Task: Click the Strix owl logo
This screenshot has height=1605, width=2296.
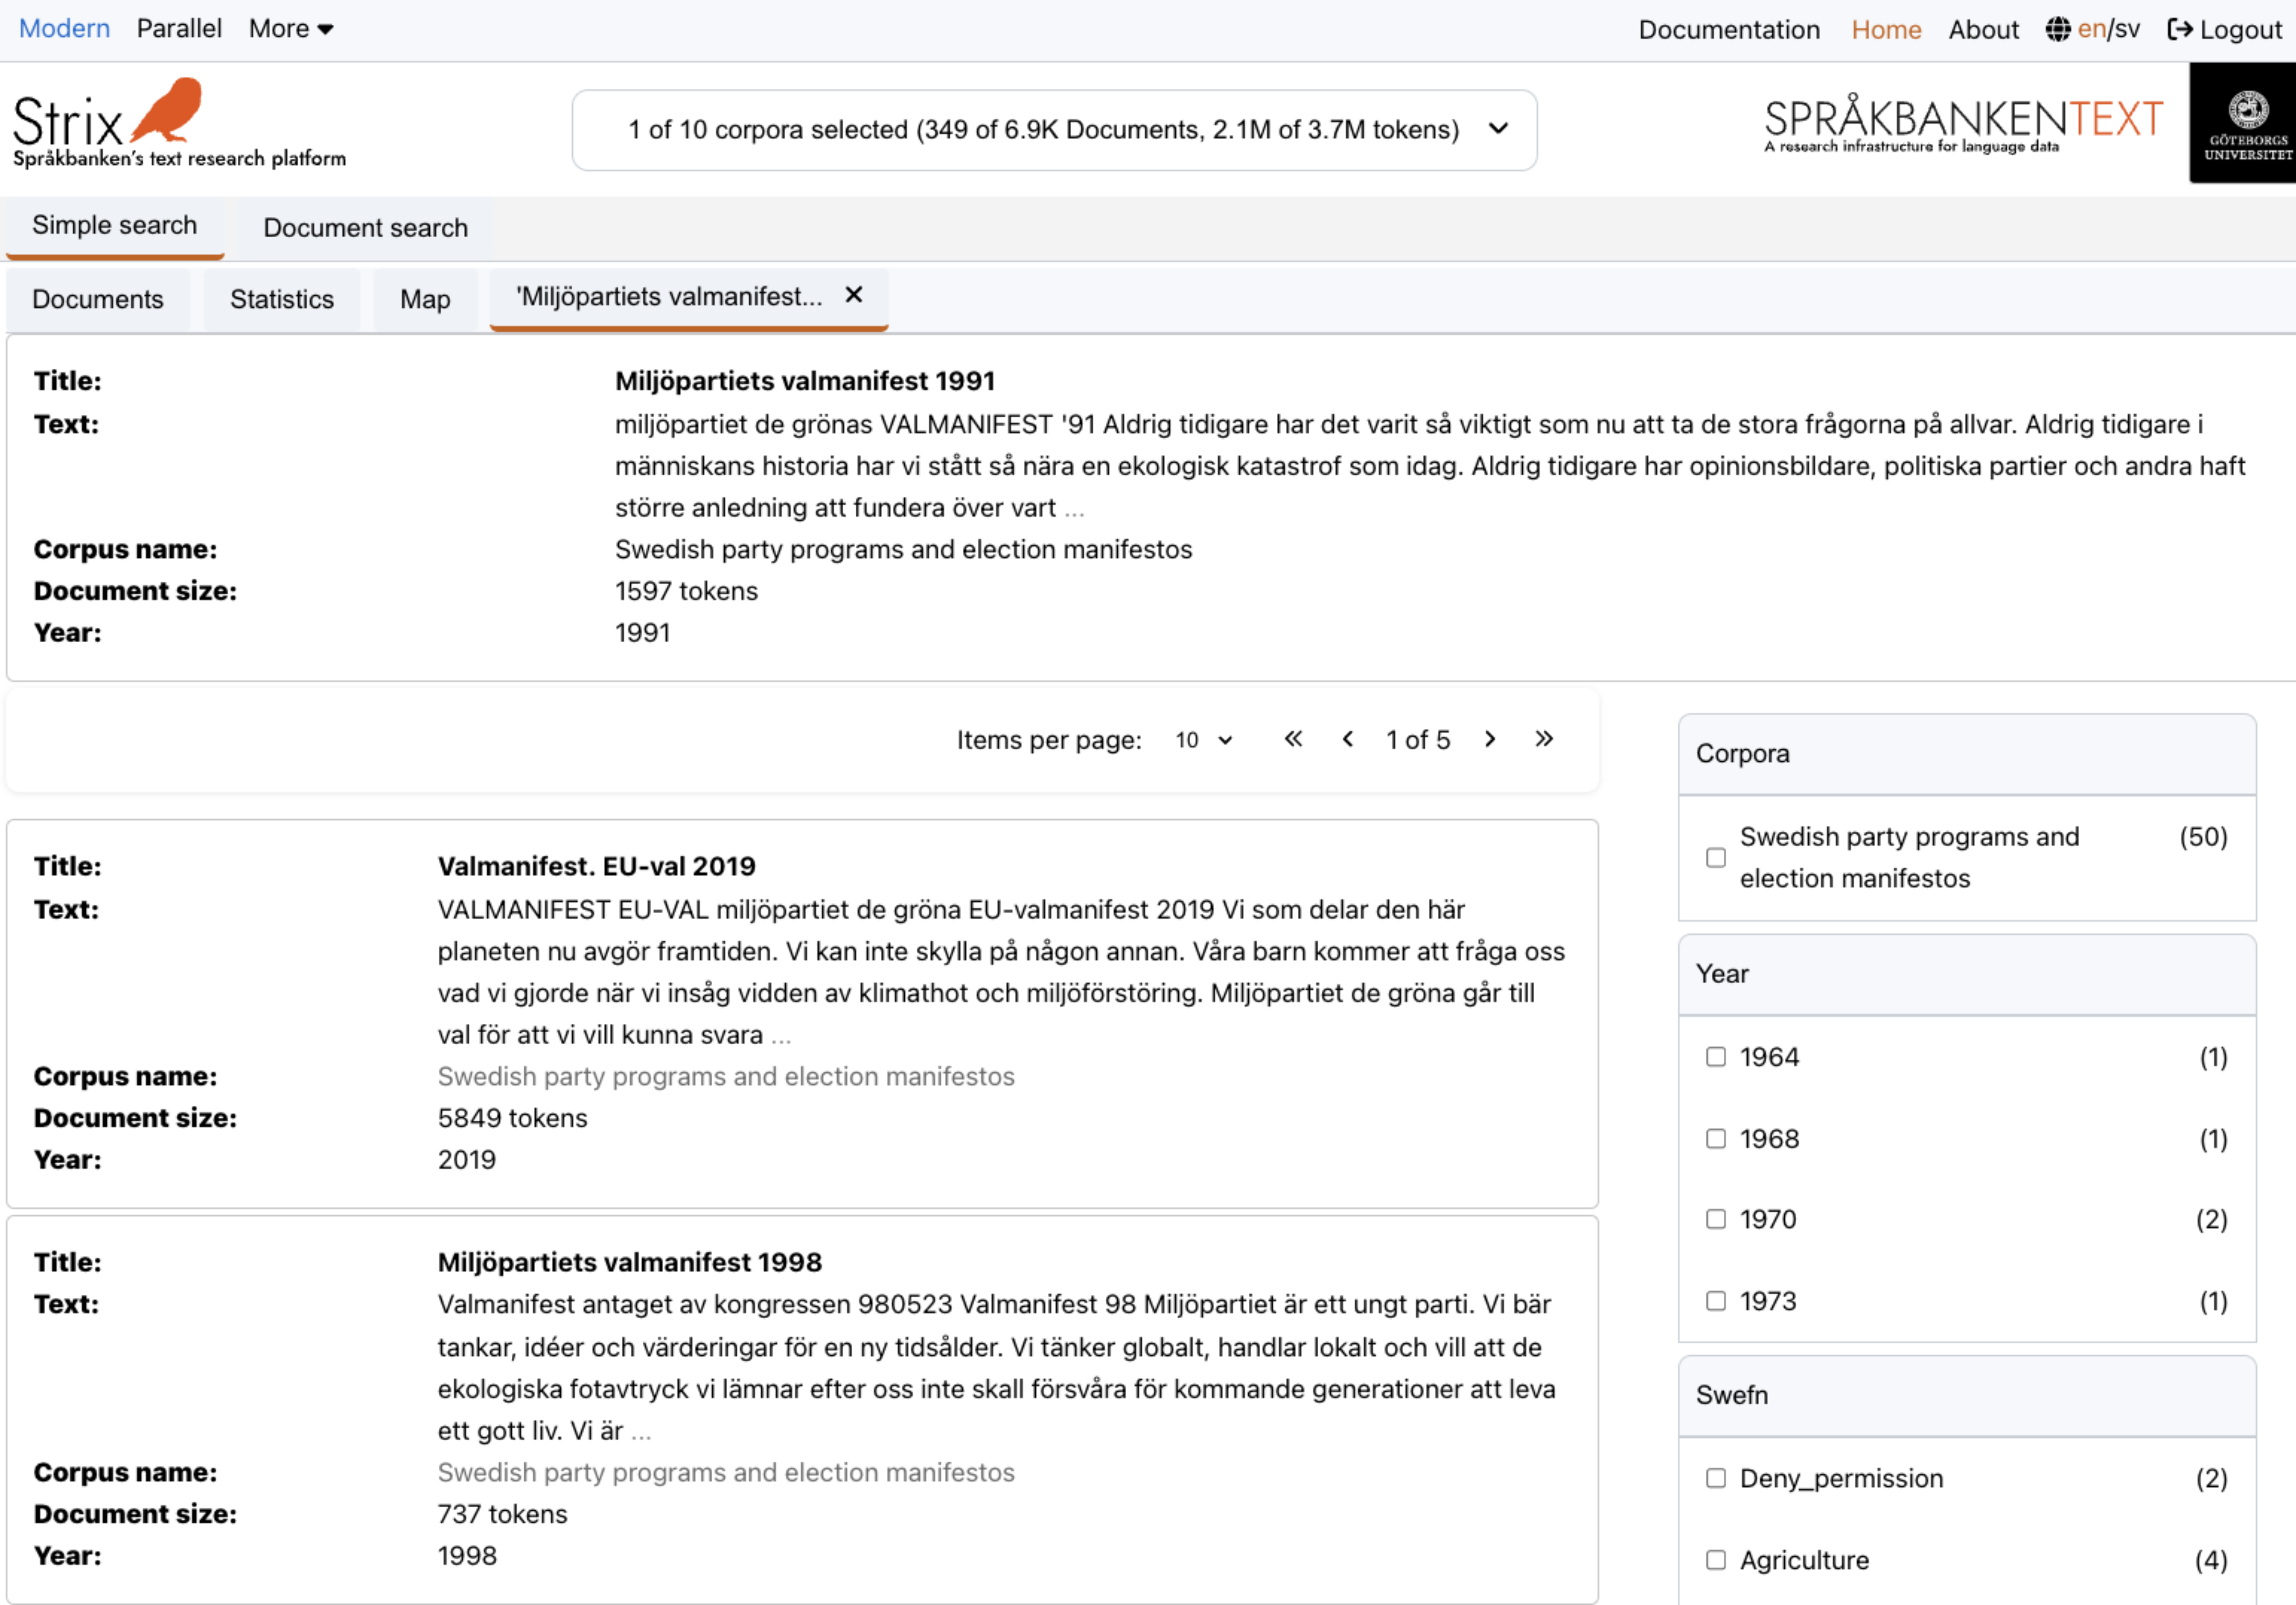Action: pyautogui.click(x=179, y=123)
